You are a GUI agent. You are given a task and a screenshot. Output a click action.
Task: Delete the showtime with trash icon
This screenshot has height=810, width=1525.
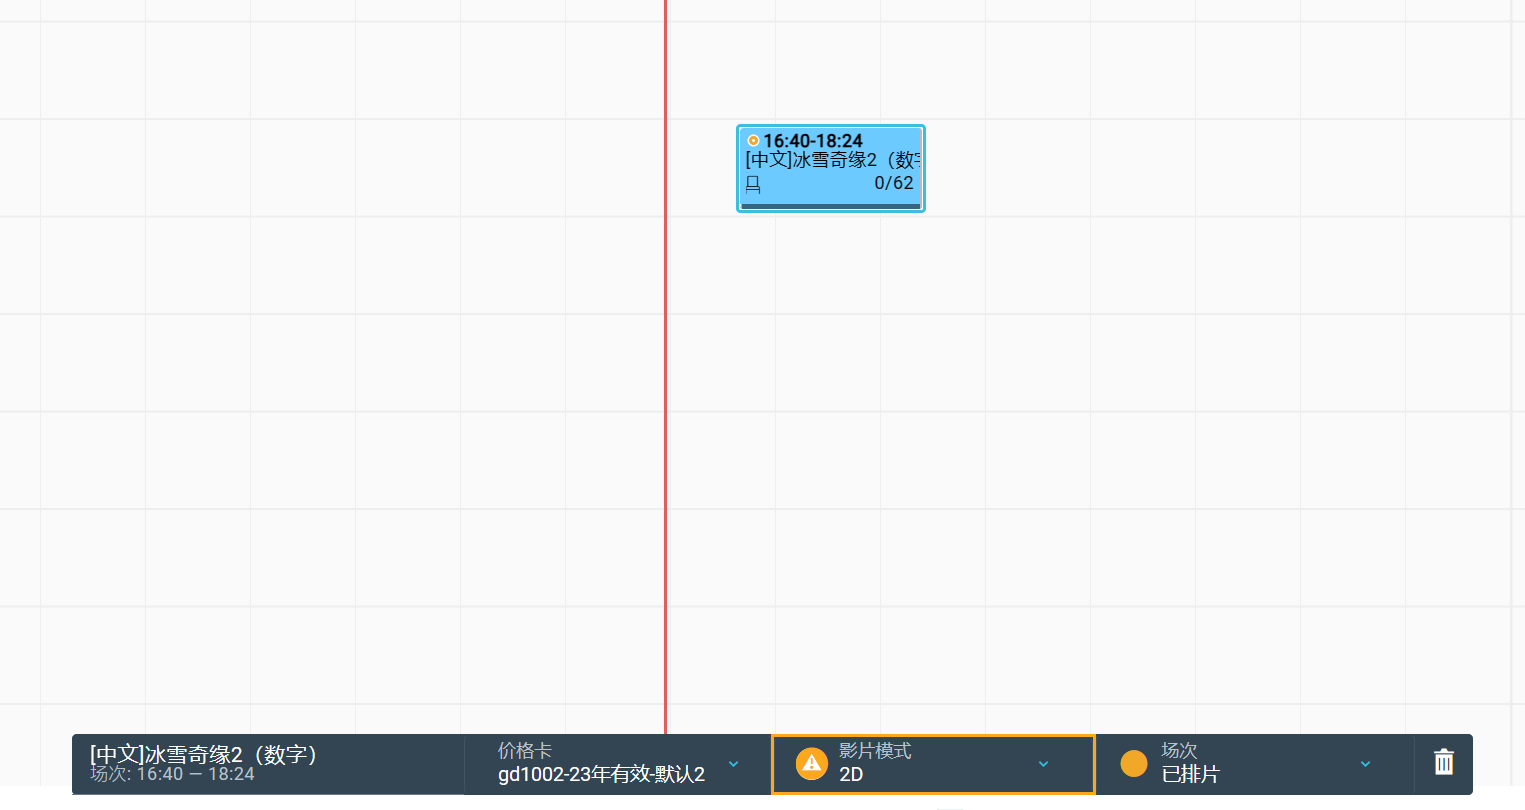[x=1444, y=762]
